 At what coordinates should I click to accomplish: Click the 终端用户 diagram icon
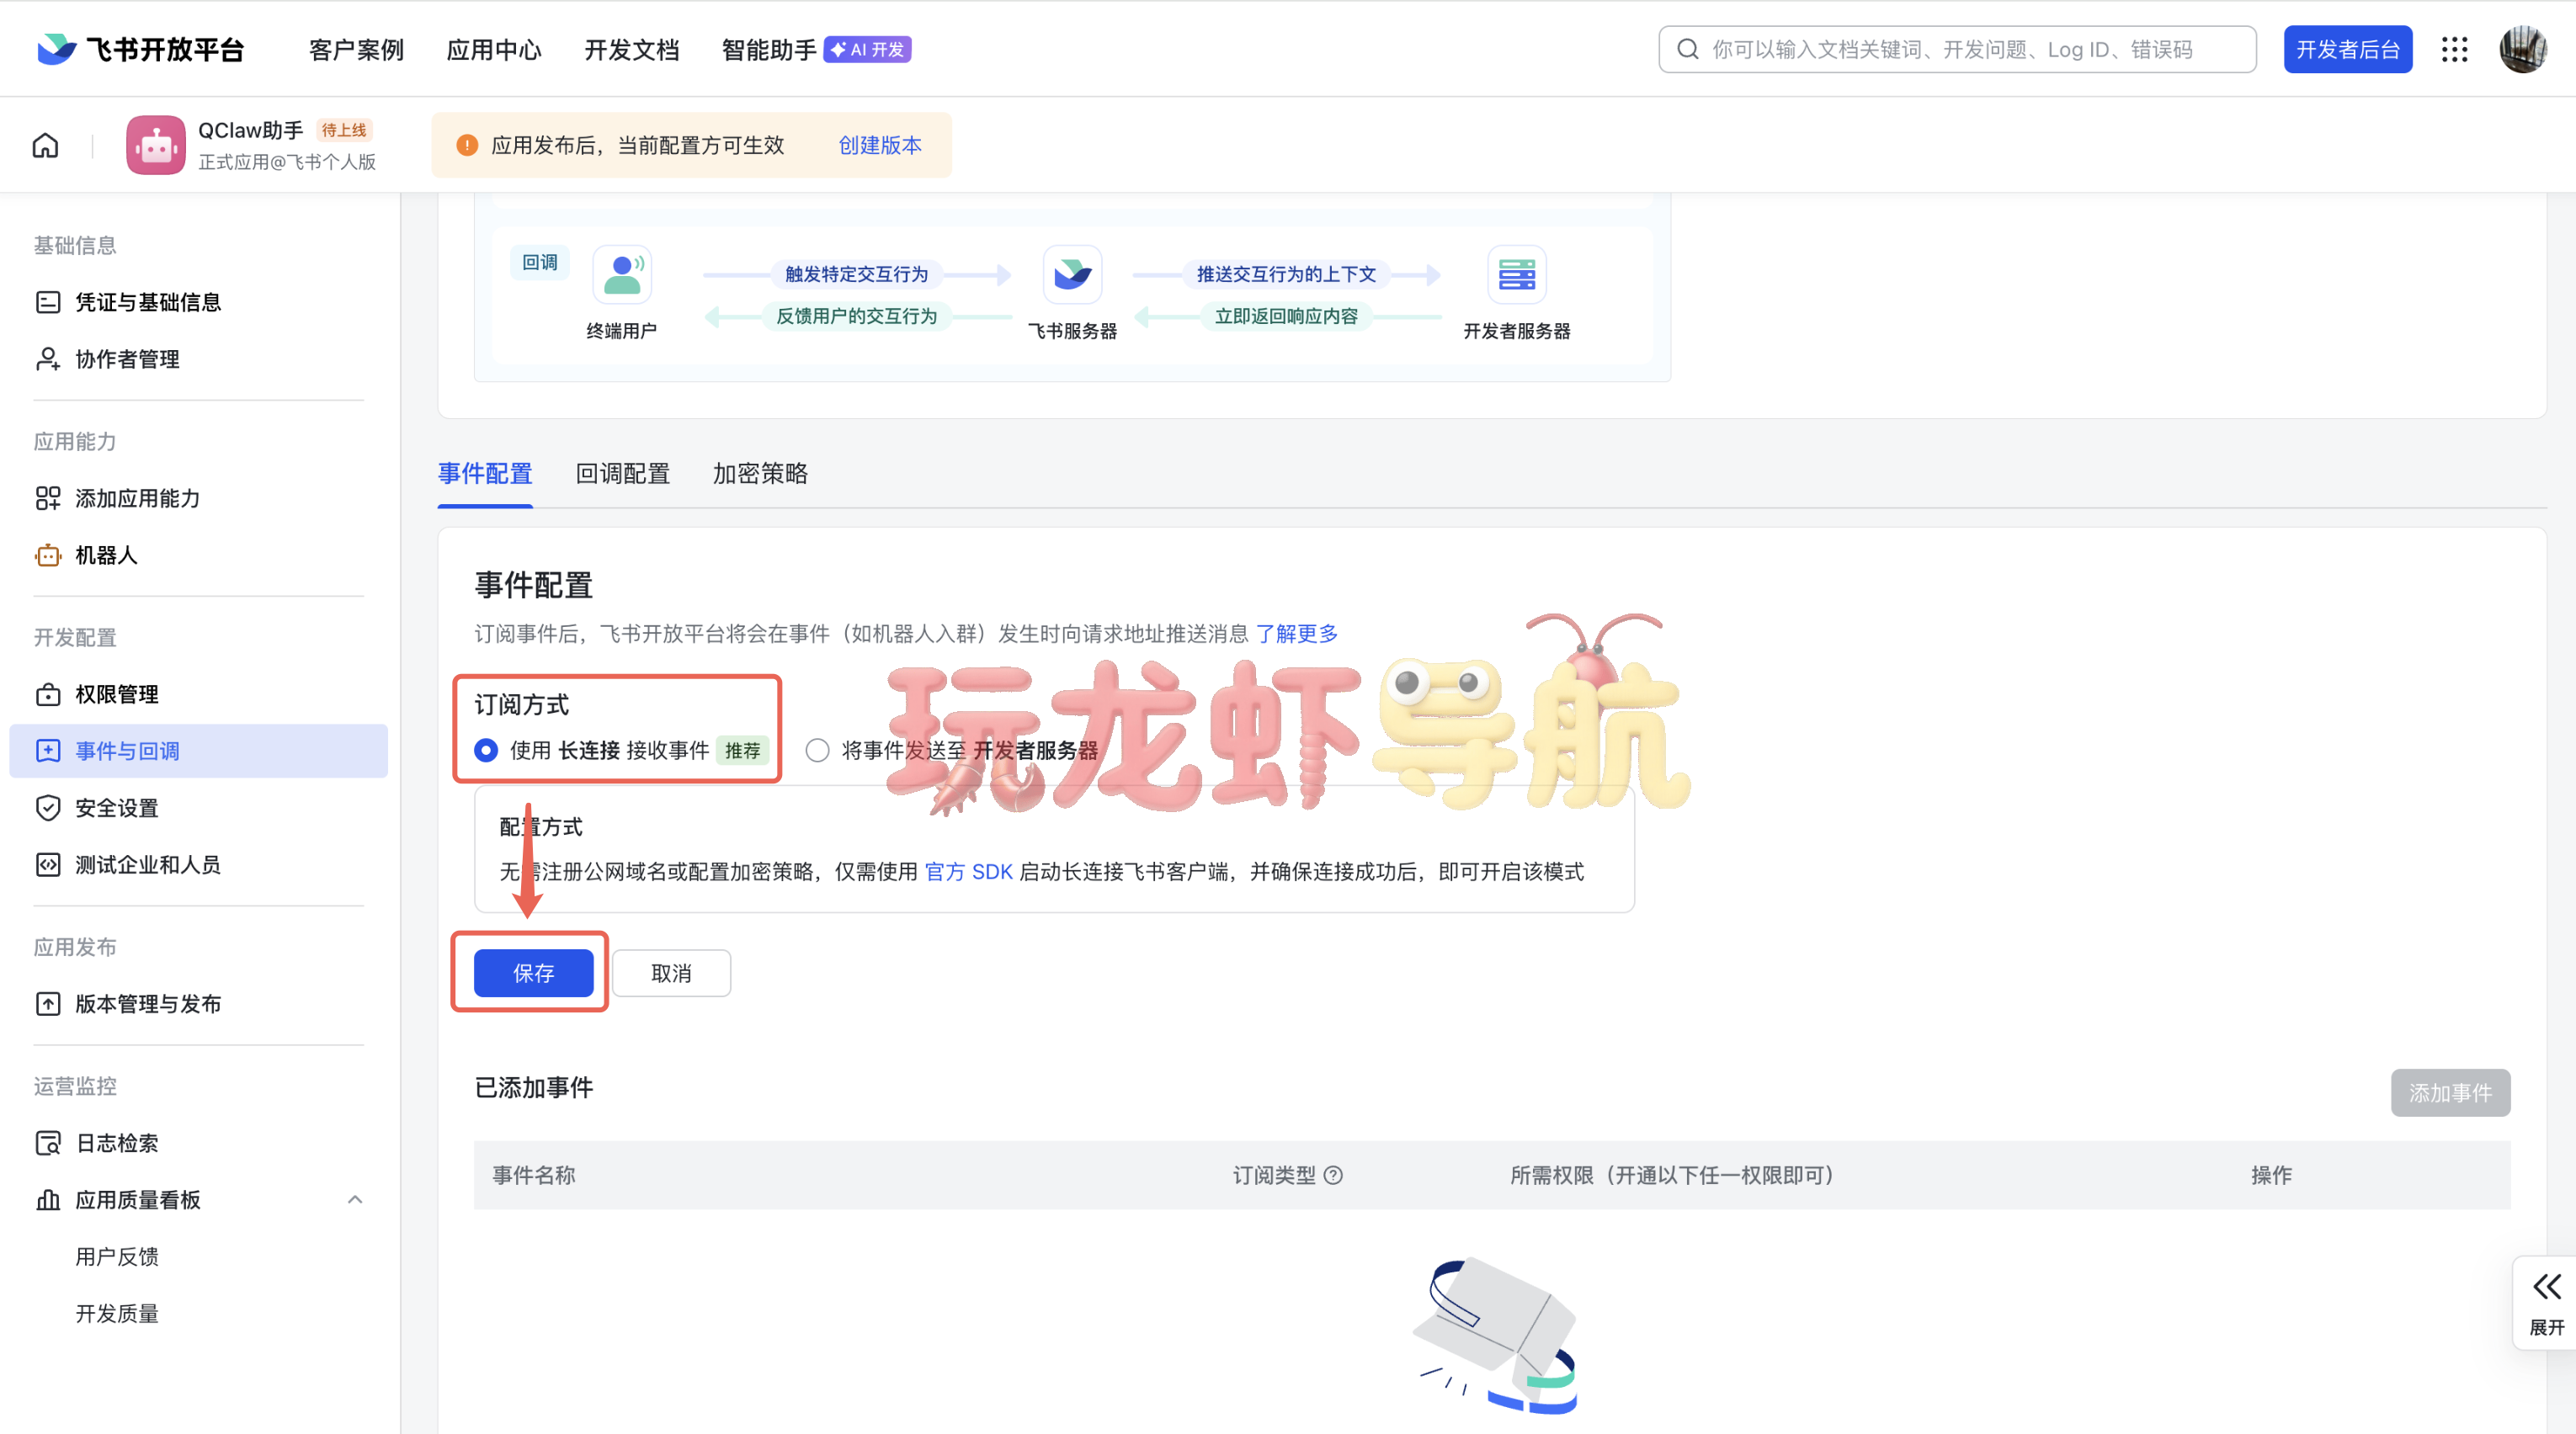622,274
